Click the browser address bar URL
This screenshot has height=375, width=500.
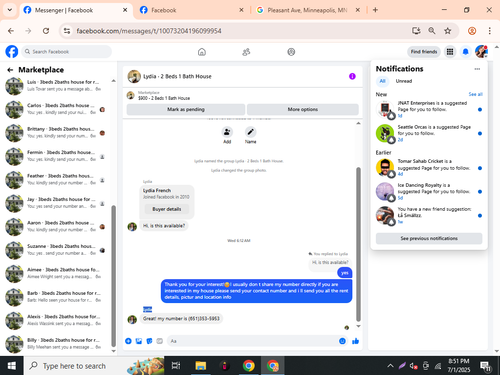coord(149,31)
